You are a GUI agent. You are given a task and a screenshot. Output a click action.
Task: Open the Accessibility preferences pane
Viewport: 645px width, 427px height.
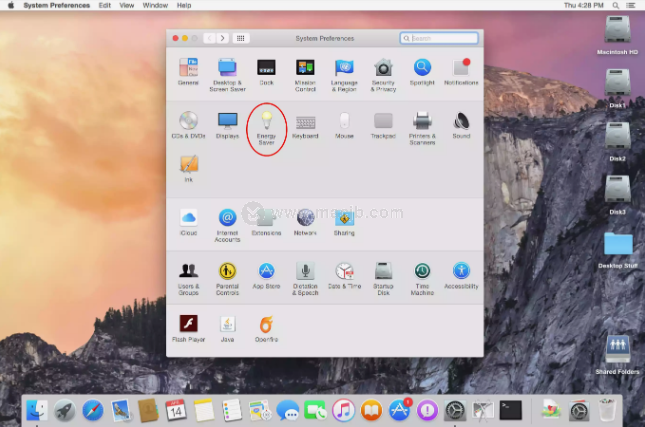tap(461, 275)
